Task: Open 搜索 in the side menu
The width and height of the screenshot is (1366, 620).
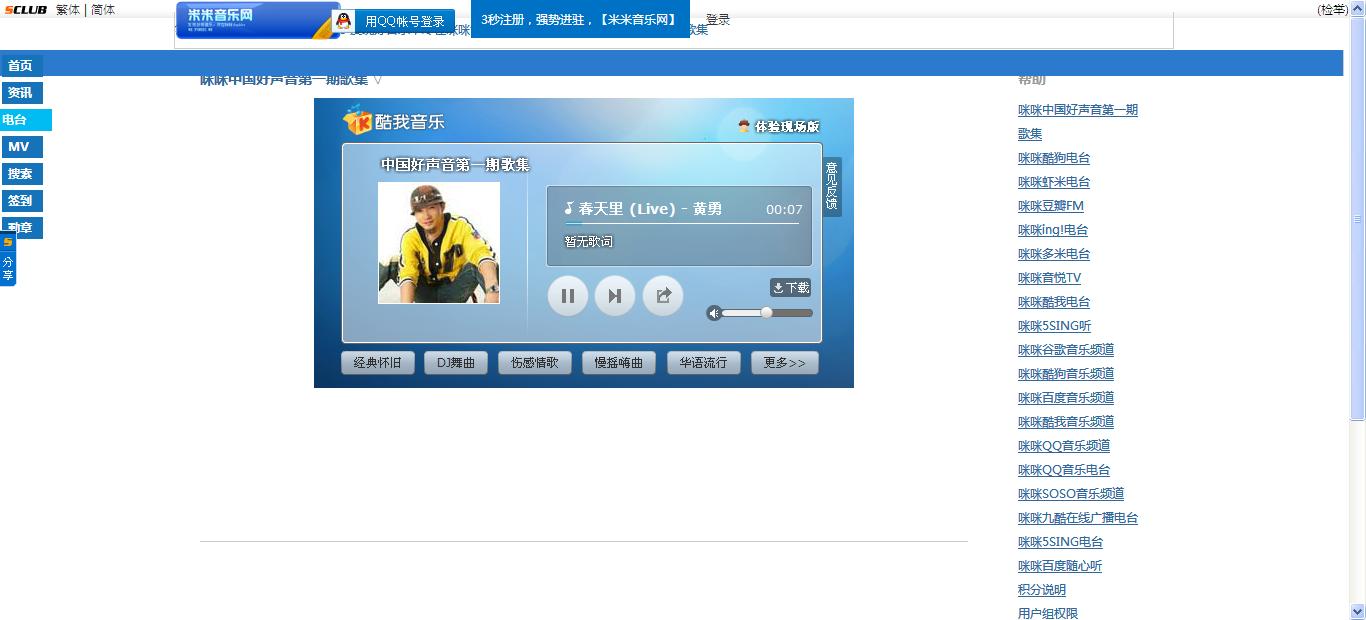Action: 20,174
